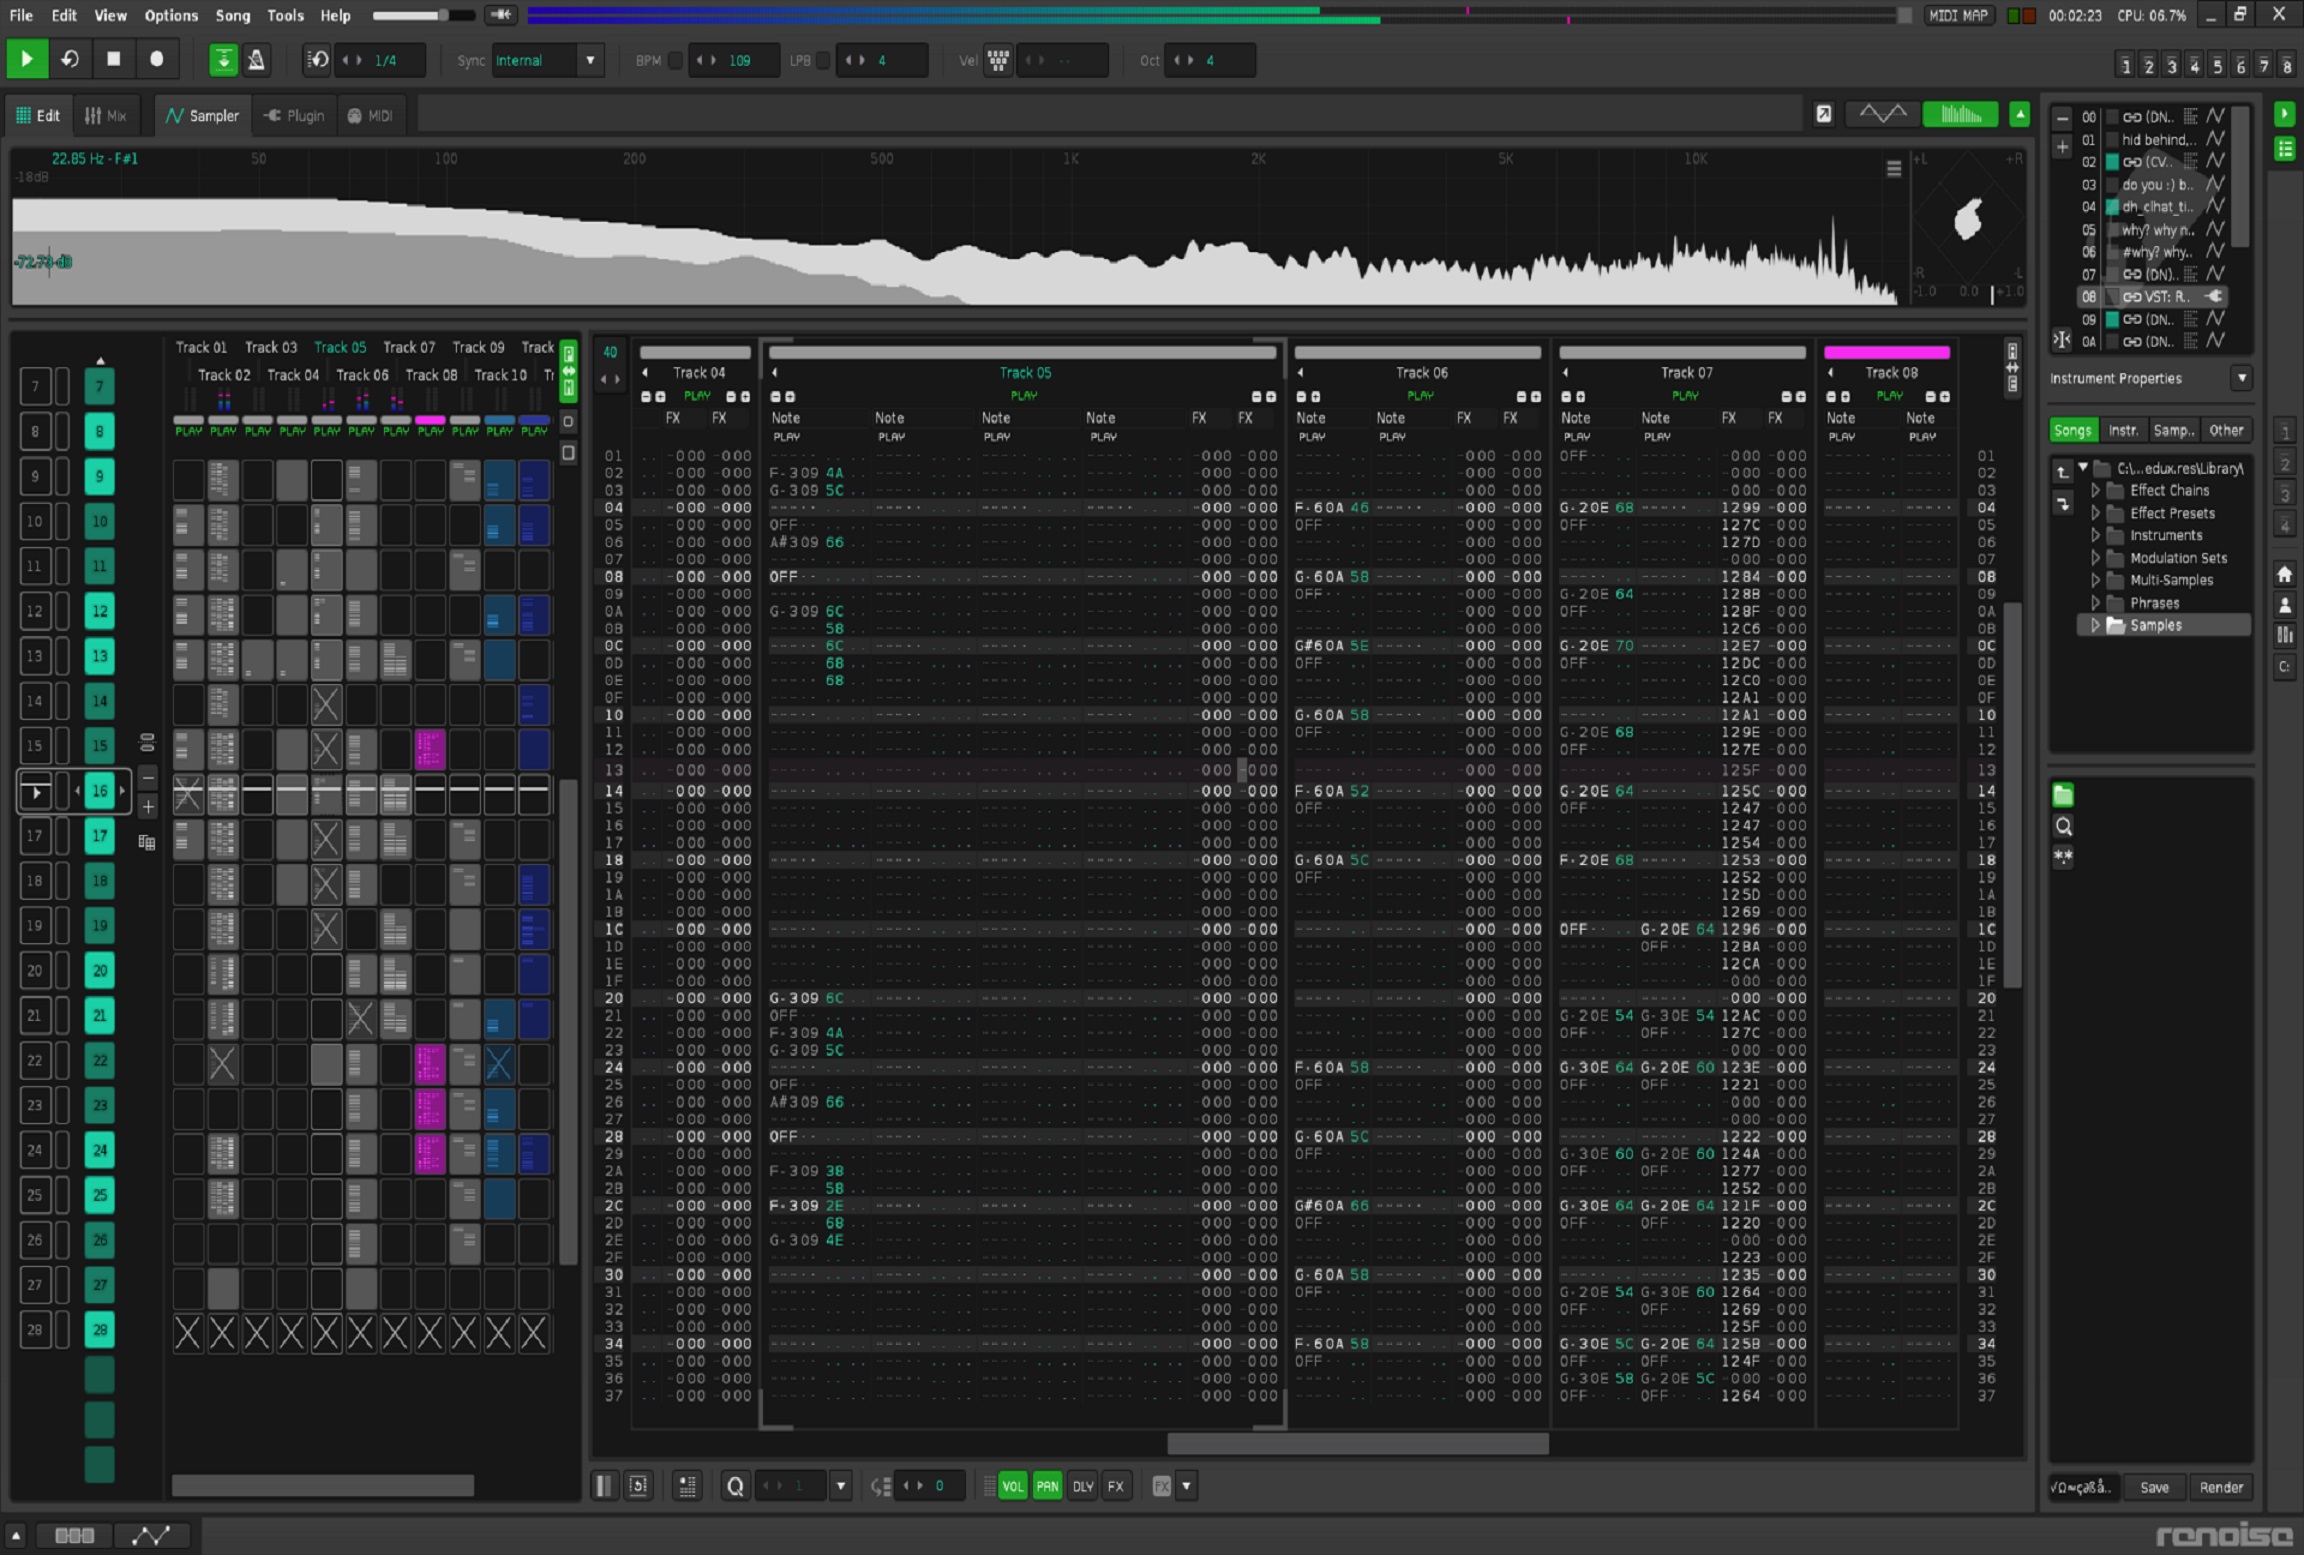Click the pattern editor single track pause-like icon
The width and height of the screenshot is (2304, 1555).
click(x=604, y=1486)
